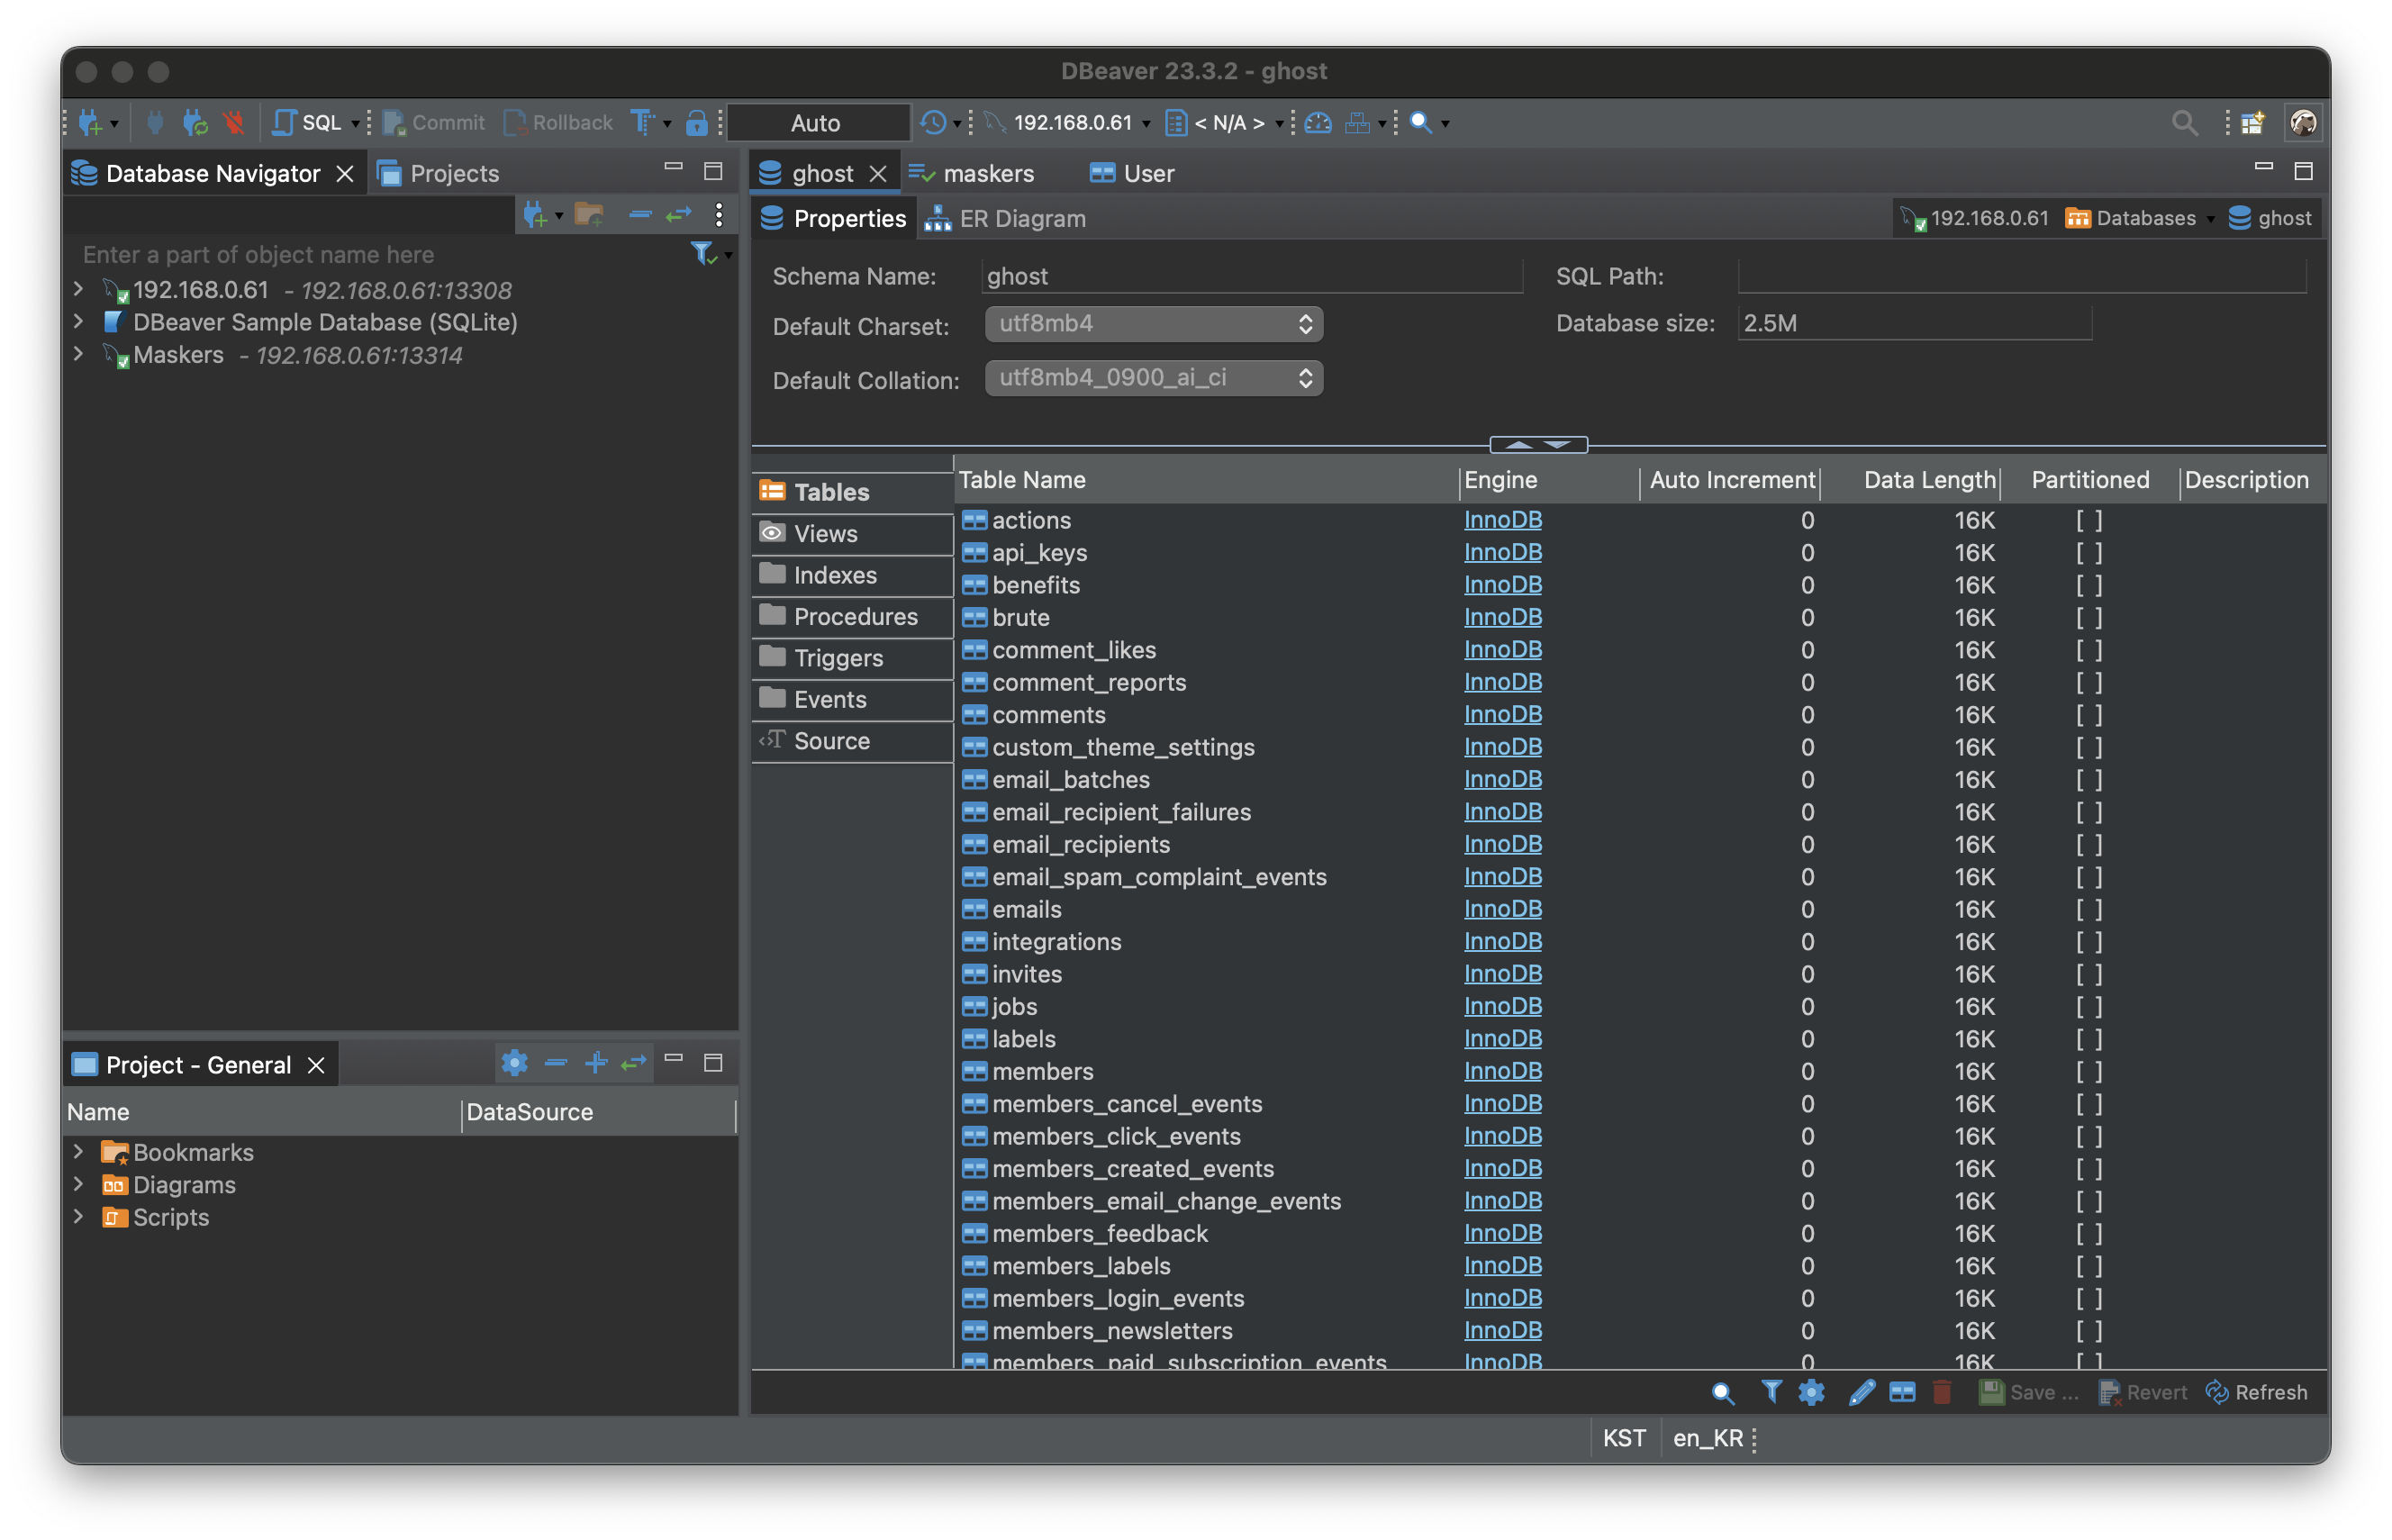Open the 192.168.0.61 active connection dropdown
The height and width of the screenshot is (1540, 2392).
pyautogui.click(x=1067, y=123)
